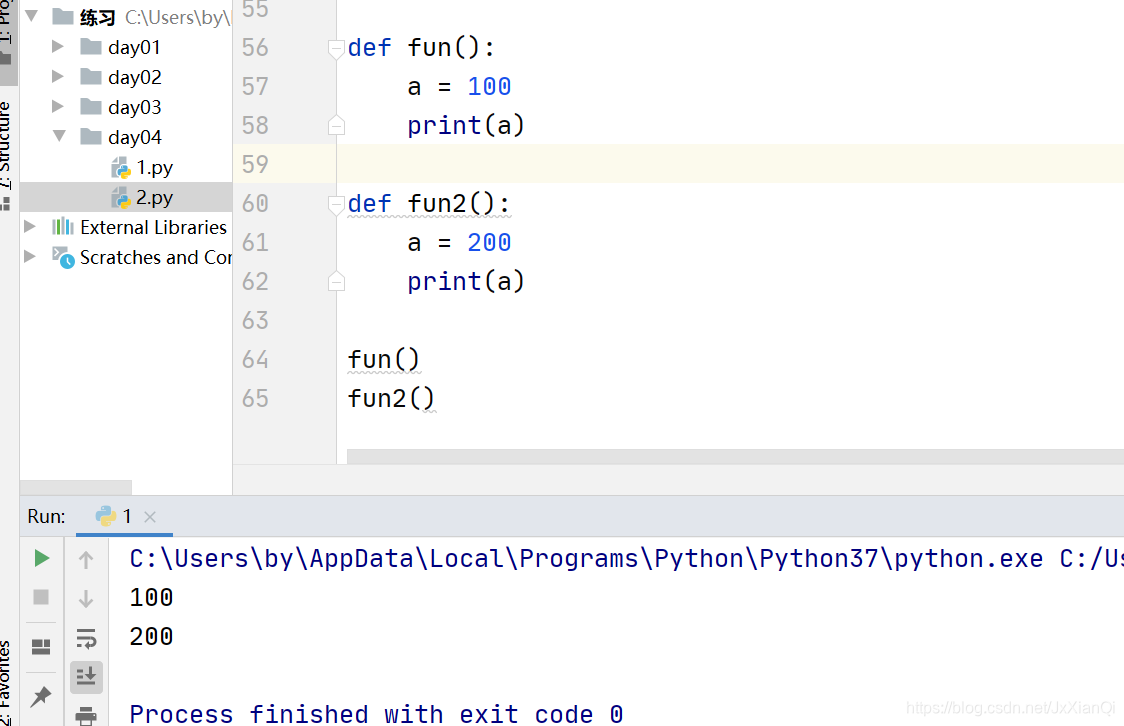Open the Structure tool window tab

(6, 154)
